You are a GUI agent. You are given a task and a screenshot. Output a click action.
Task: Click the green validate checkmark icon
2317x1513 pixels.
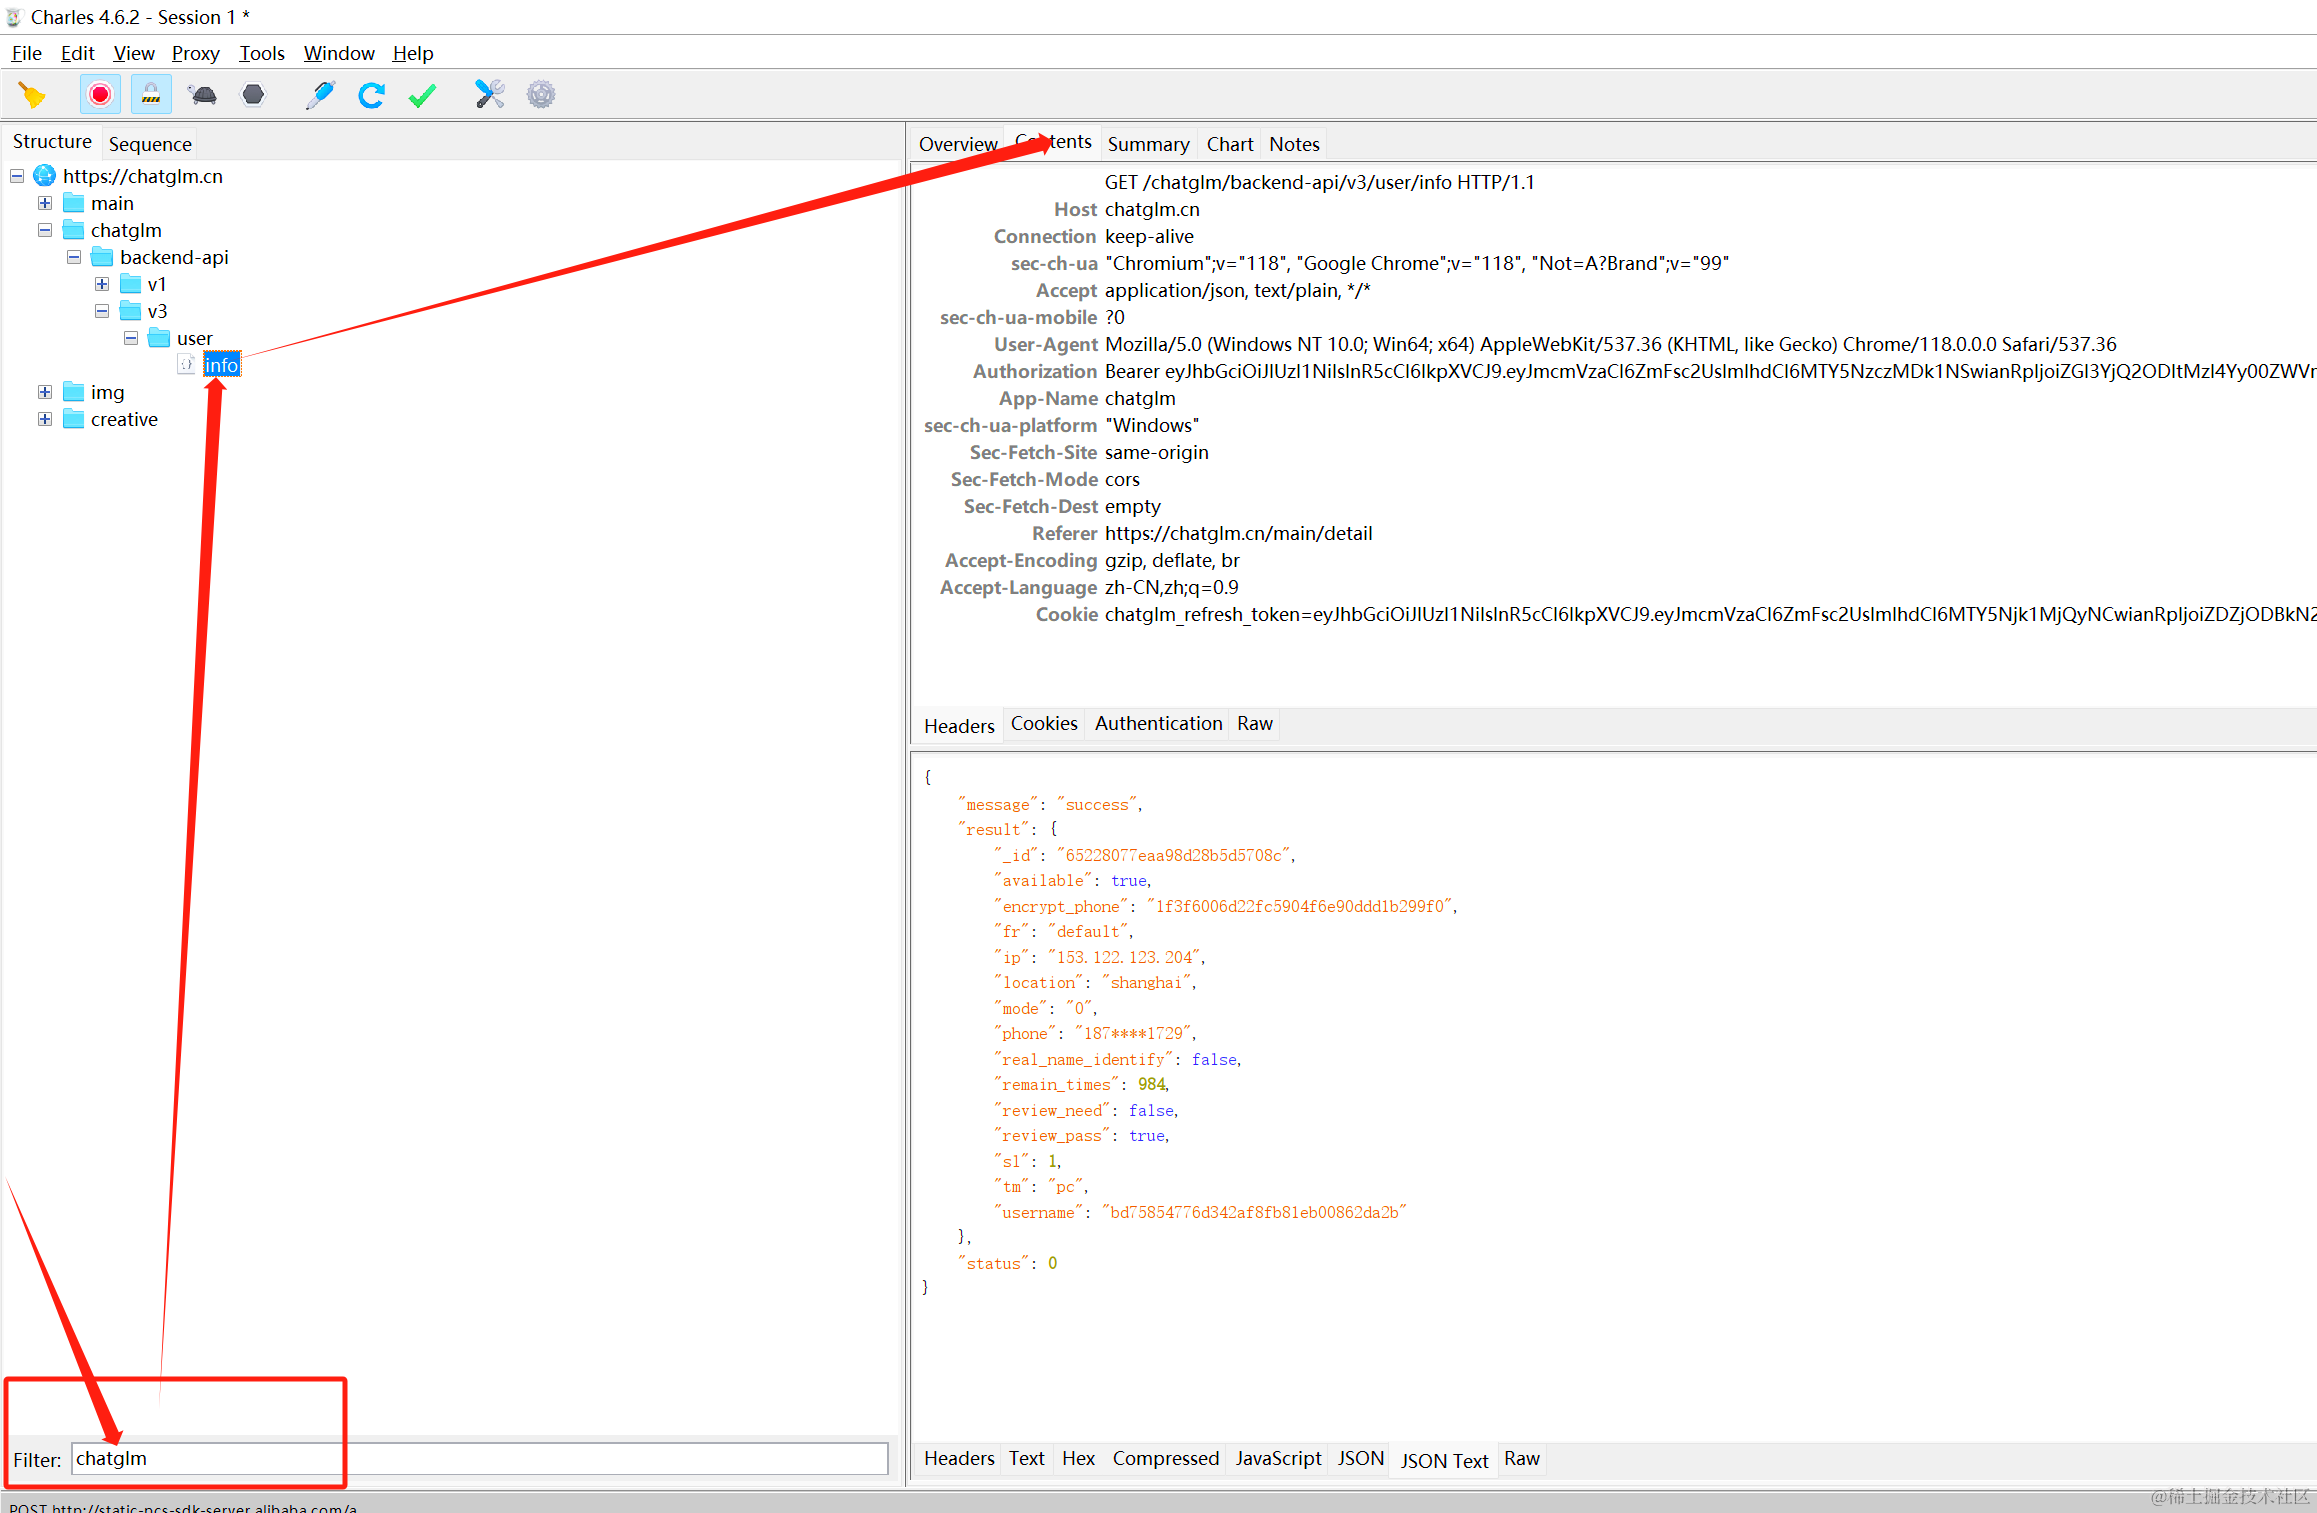pos(422,95)
